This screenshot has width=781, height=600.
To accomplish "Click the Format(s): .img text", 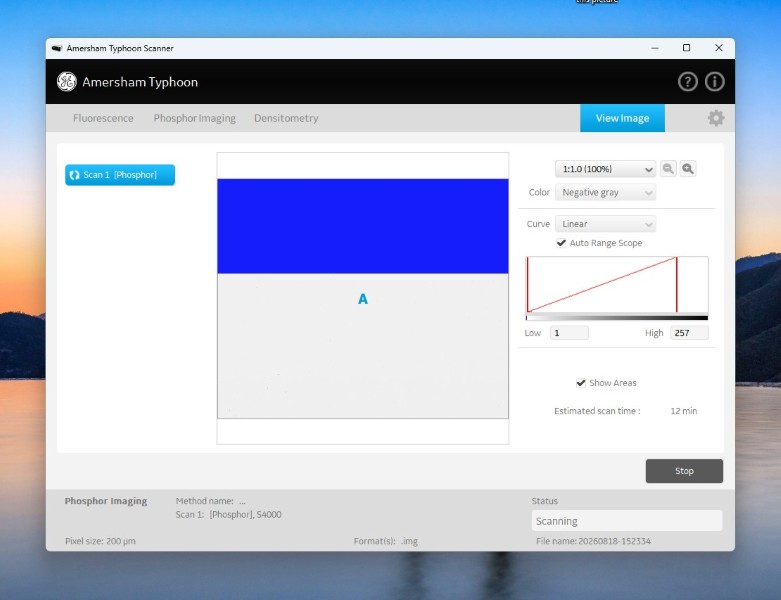I will click(386, 541).
